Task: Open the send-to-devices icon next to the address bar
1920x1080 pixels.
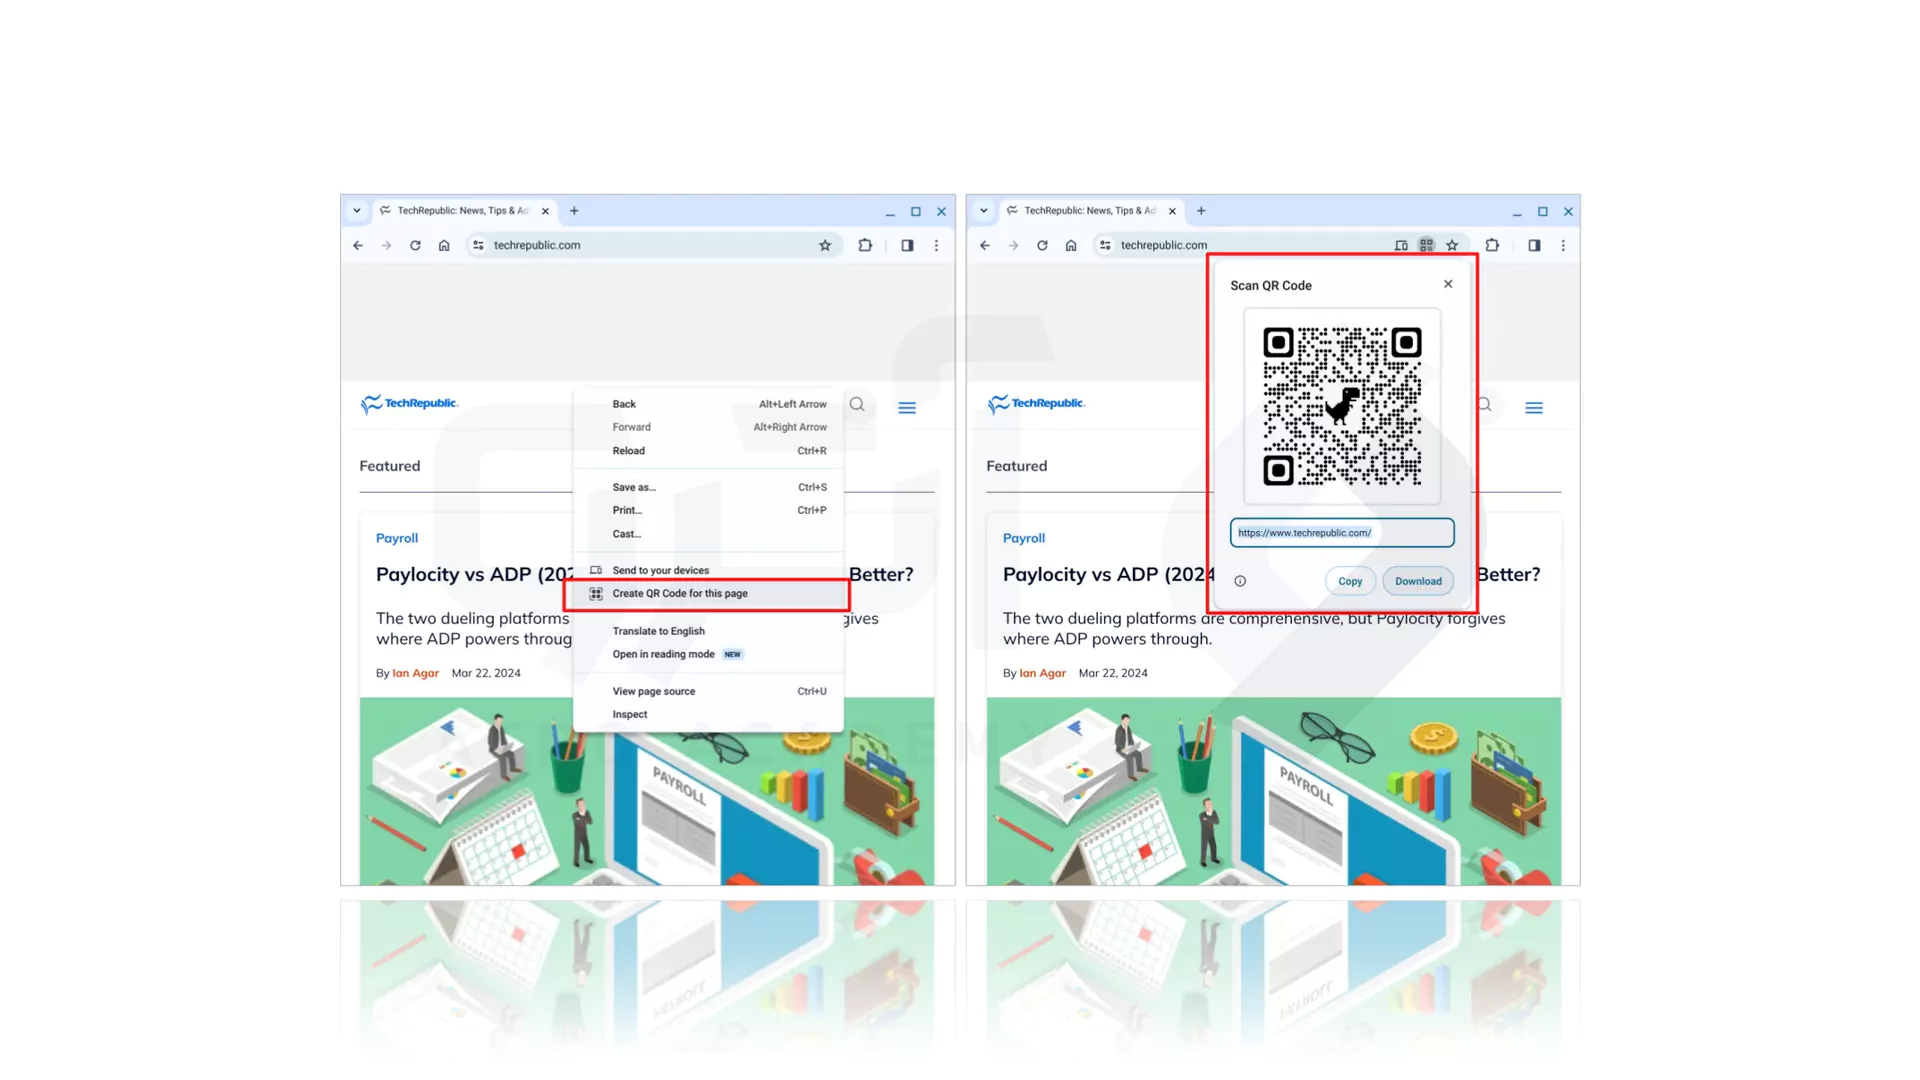Action: 1400,245
